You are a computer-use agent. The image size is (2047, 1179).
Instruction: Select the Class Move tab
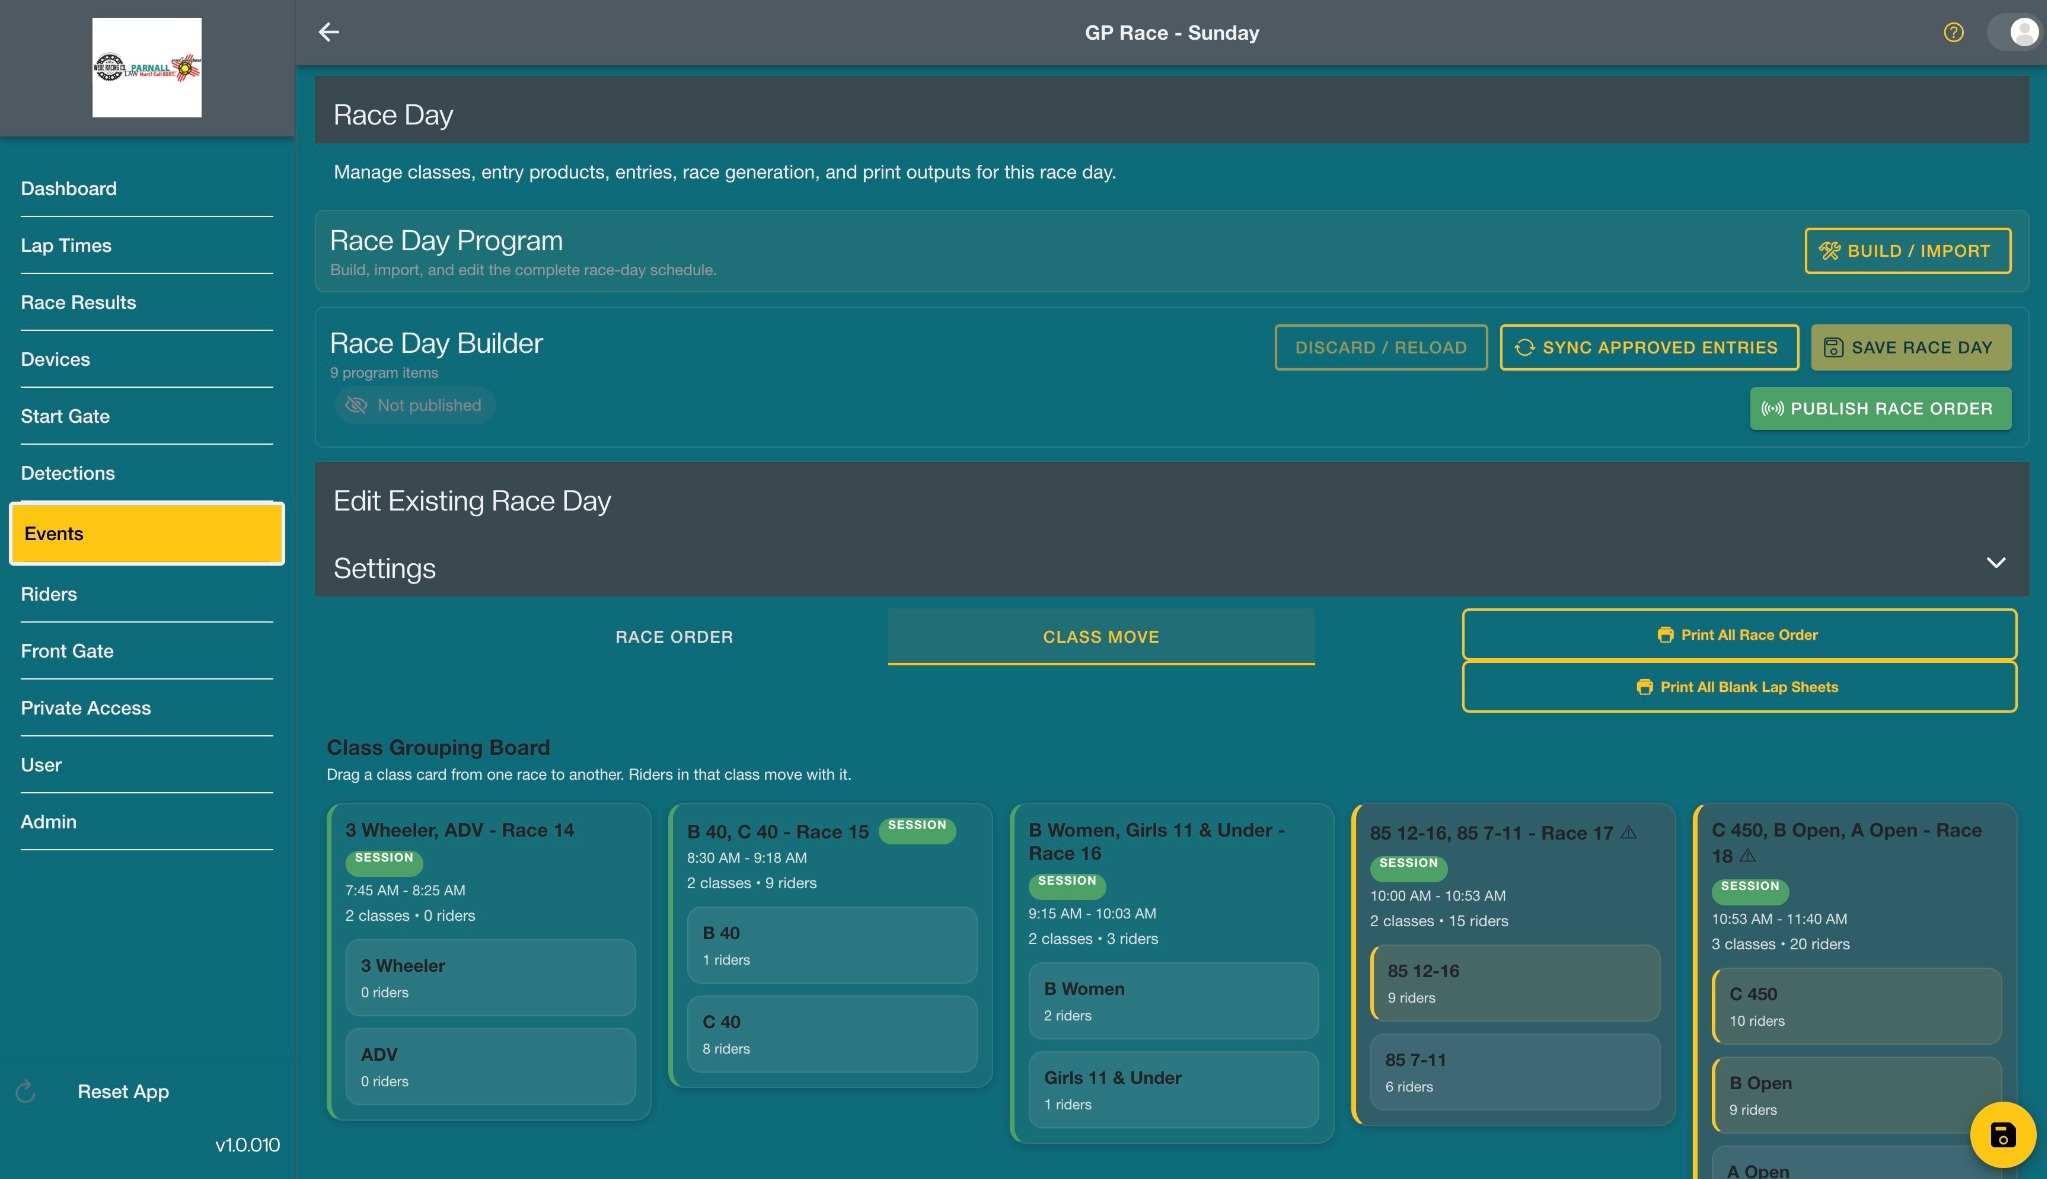[x=1101, y=637]
